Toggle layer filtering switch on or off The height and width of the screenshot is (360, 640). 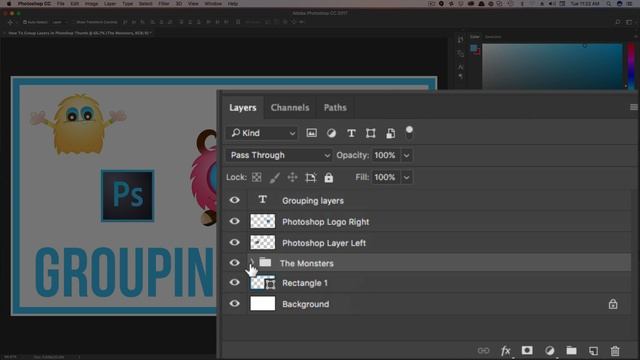tap(409, 132)
